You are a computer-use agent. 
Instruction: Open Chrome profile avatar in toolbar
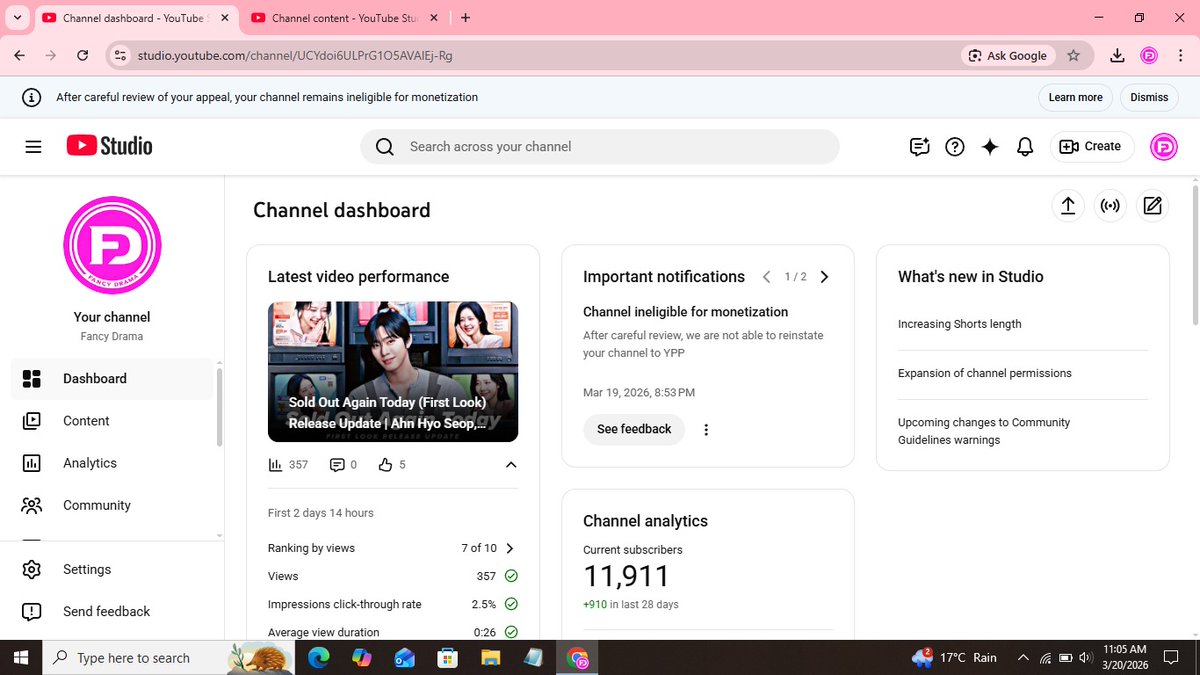[1149, 56]
